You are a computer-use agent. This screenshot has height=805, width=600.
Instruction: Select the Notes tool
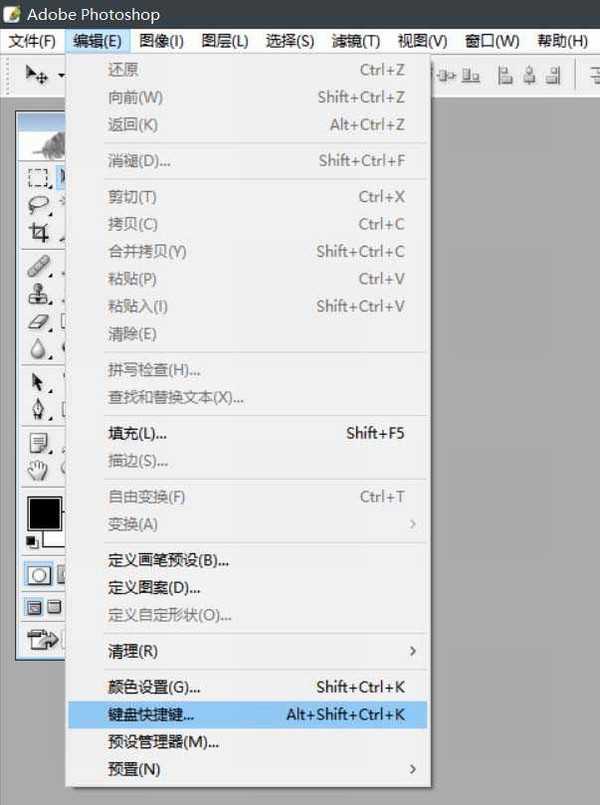pyautogui.click(x=38, y=443)
